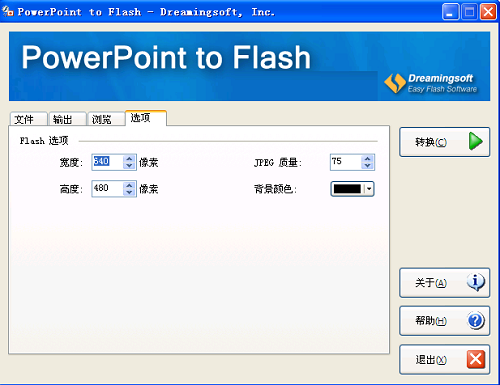
Task: Click the blue question mark icon
Action: [476, 321]
